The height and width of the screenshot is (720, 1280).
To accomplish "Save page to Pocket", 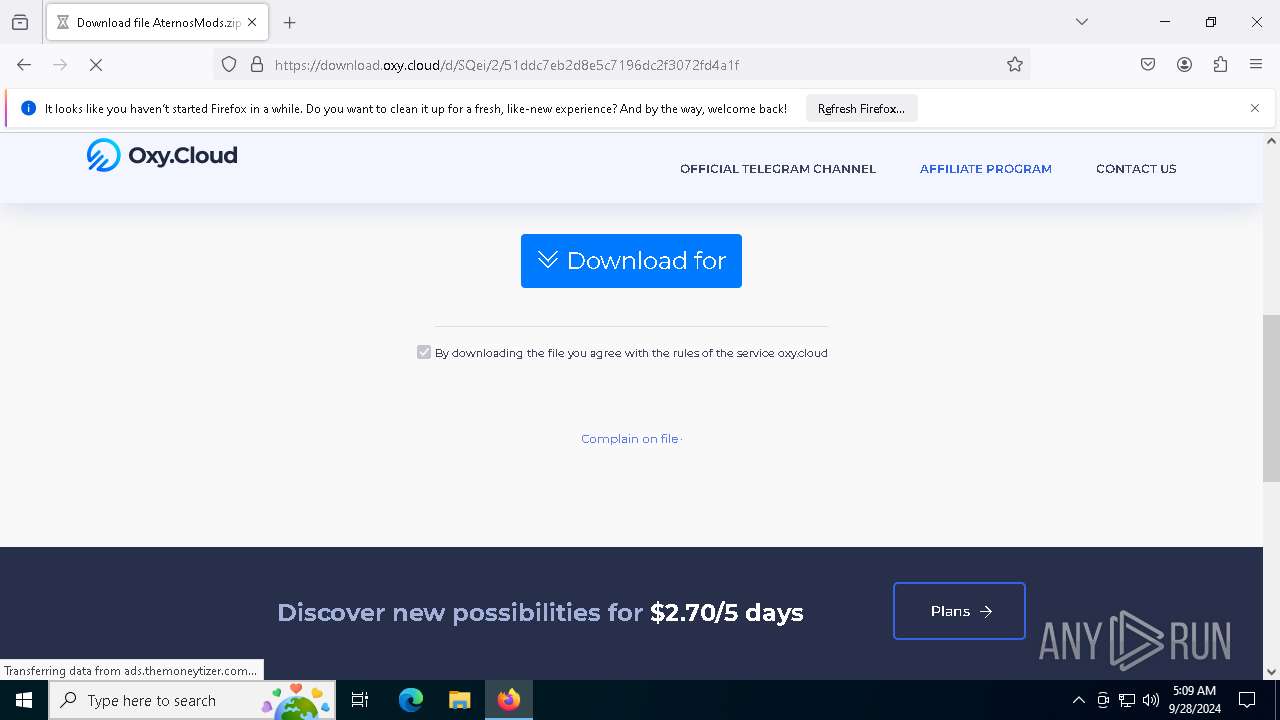I will pyautogui.click(x=1148, y=65).
